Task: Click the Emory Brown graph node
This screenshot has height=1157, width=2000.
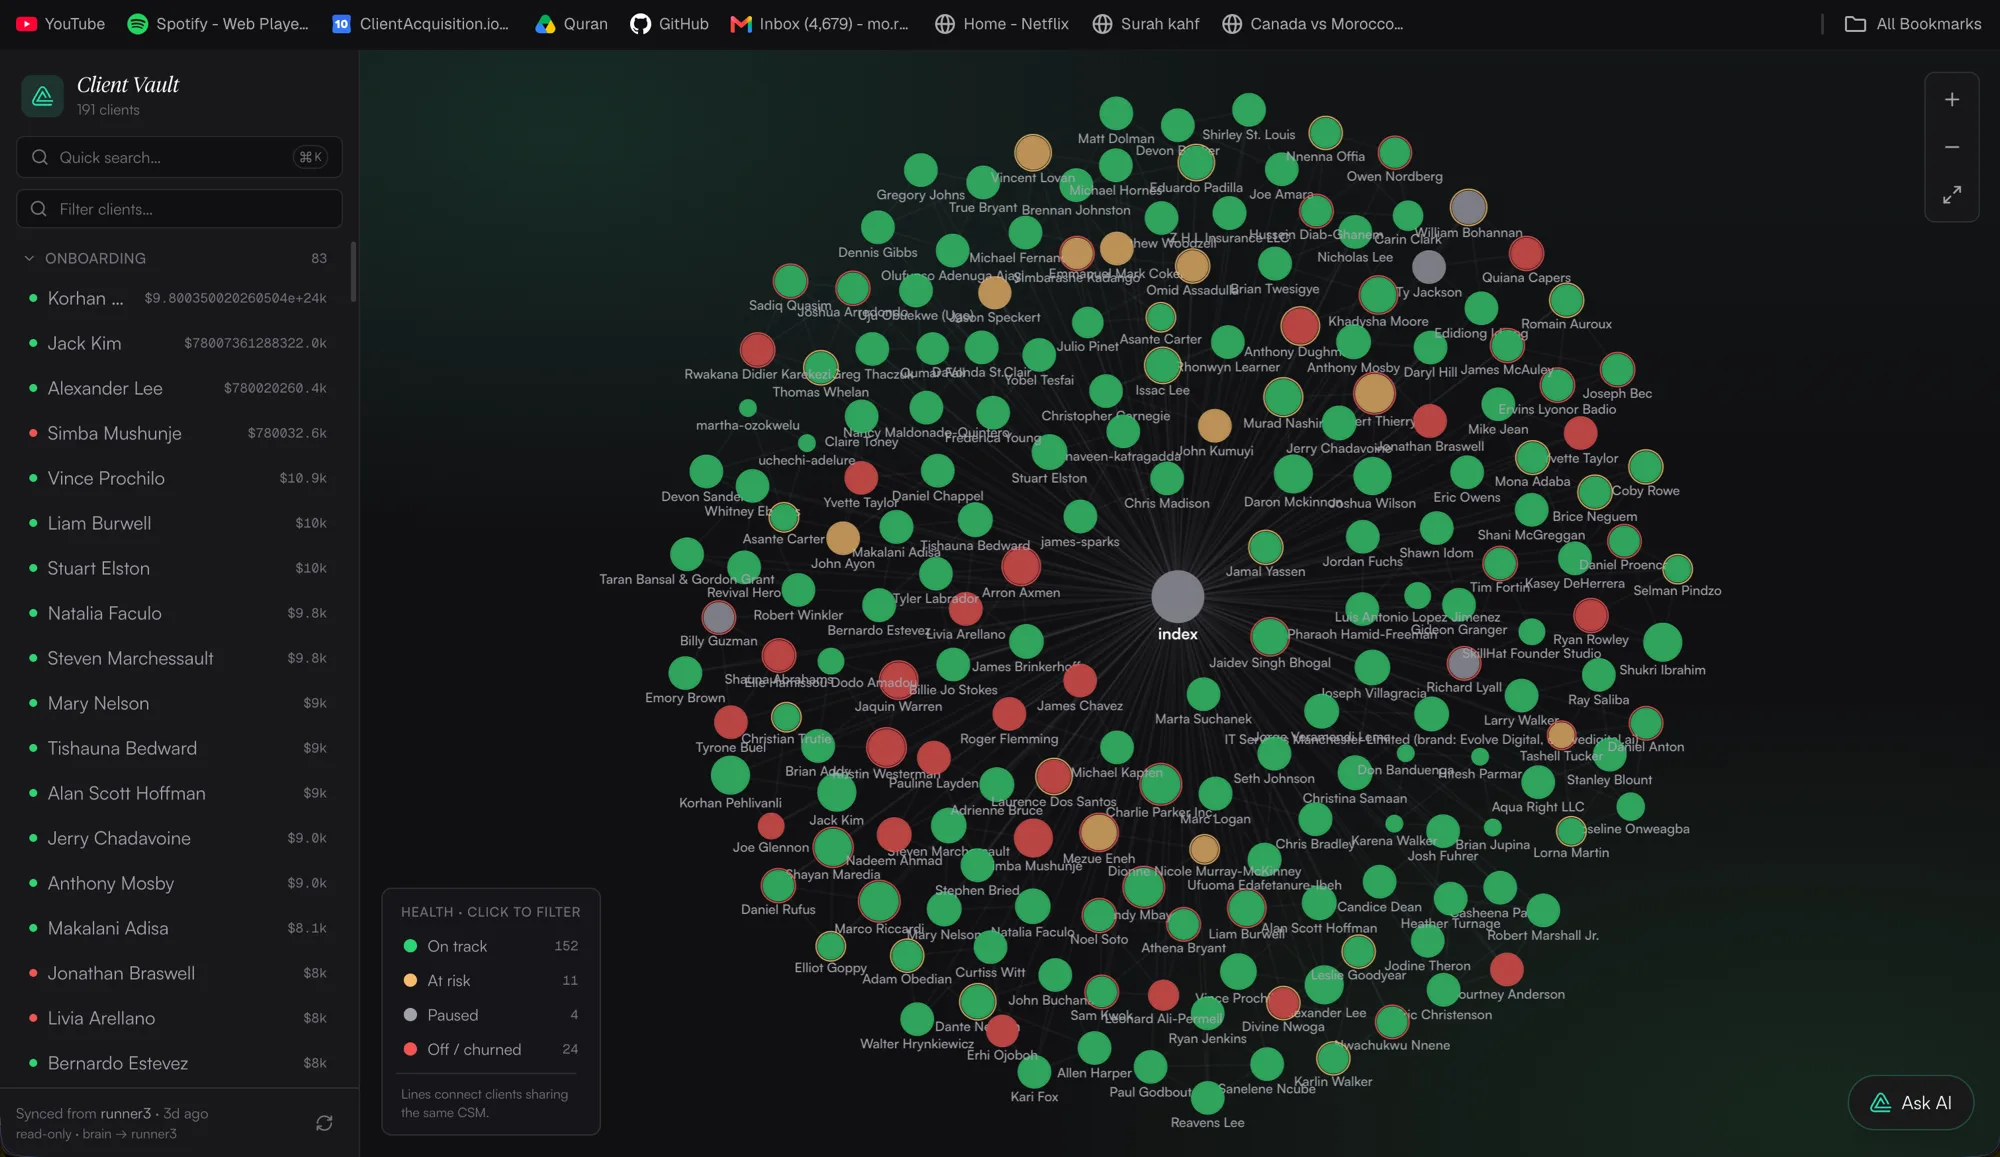Action: 685,673
